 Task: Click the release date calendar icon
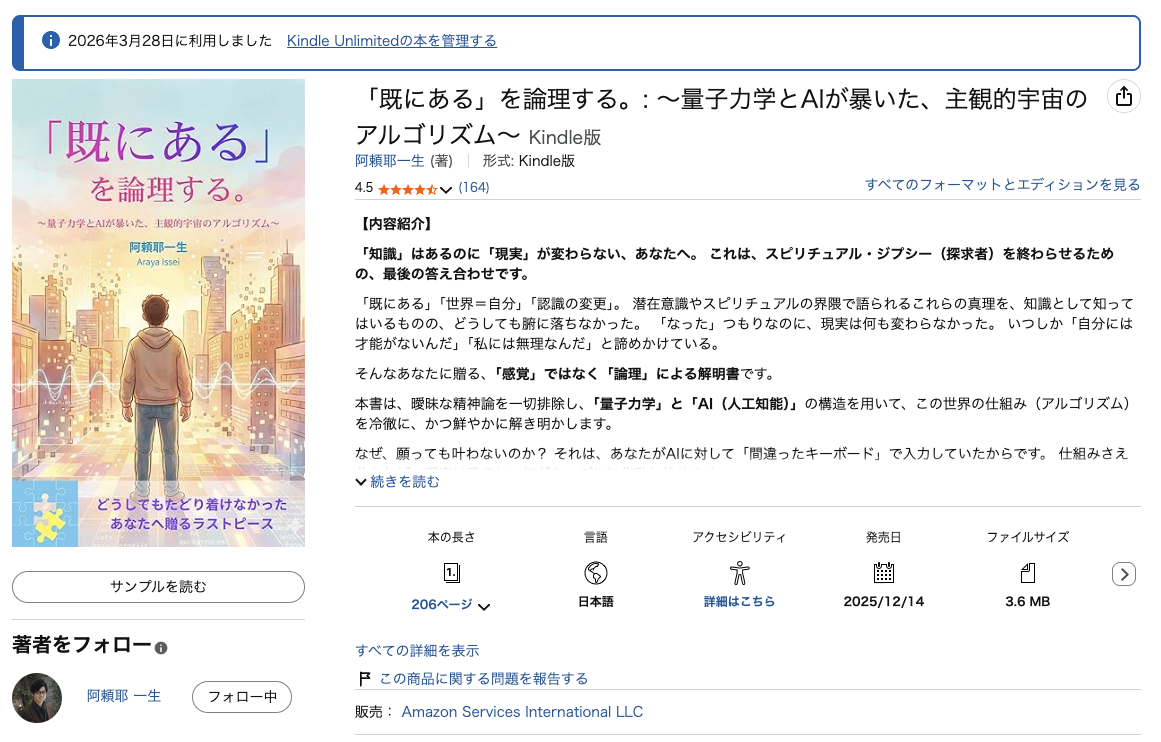pos(883,572)
